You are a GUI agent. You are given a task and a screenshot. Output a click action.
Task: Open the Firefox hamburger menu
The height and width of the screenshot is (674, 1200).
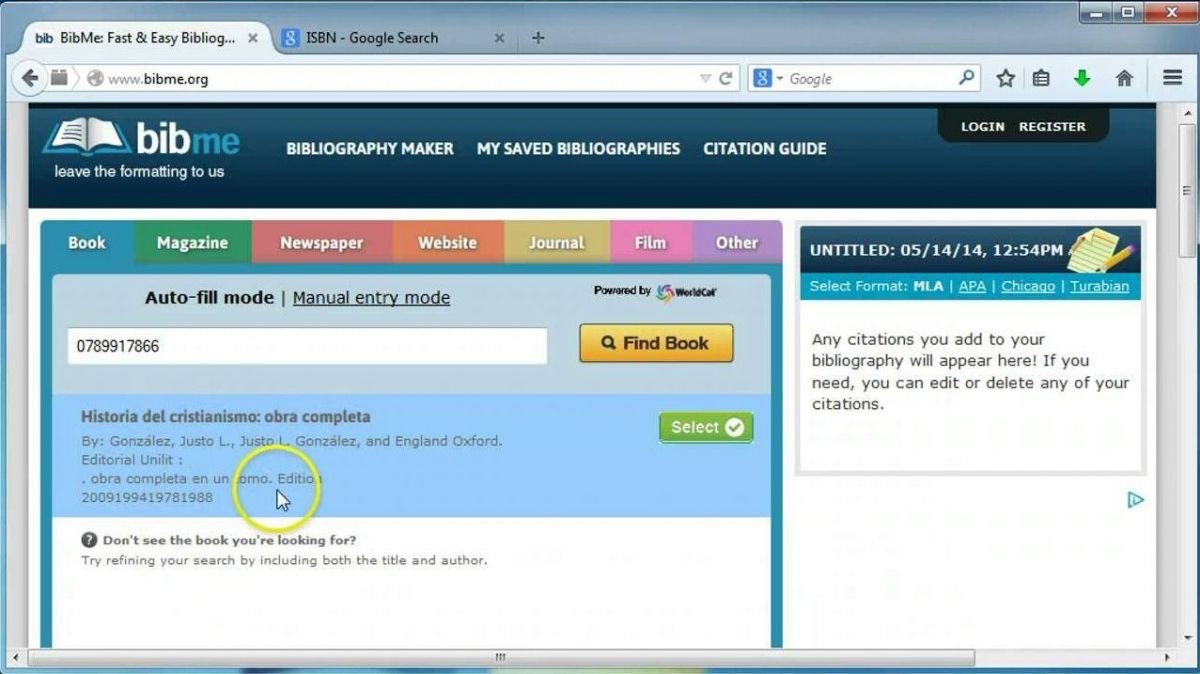click(1172, 78)
